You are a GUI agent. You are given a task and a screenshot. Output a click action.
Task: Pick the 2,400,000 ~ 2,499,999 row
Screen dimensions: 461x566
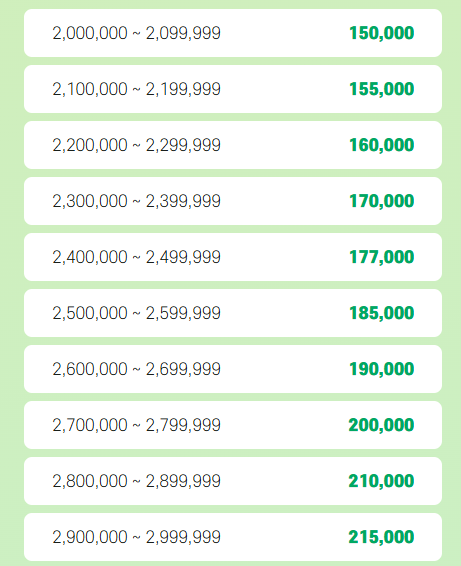233,257
